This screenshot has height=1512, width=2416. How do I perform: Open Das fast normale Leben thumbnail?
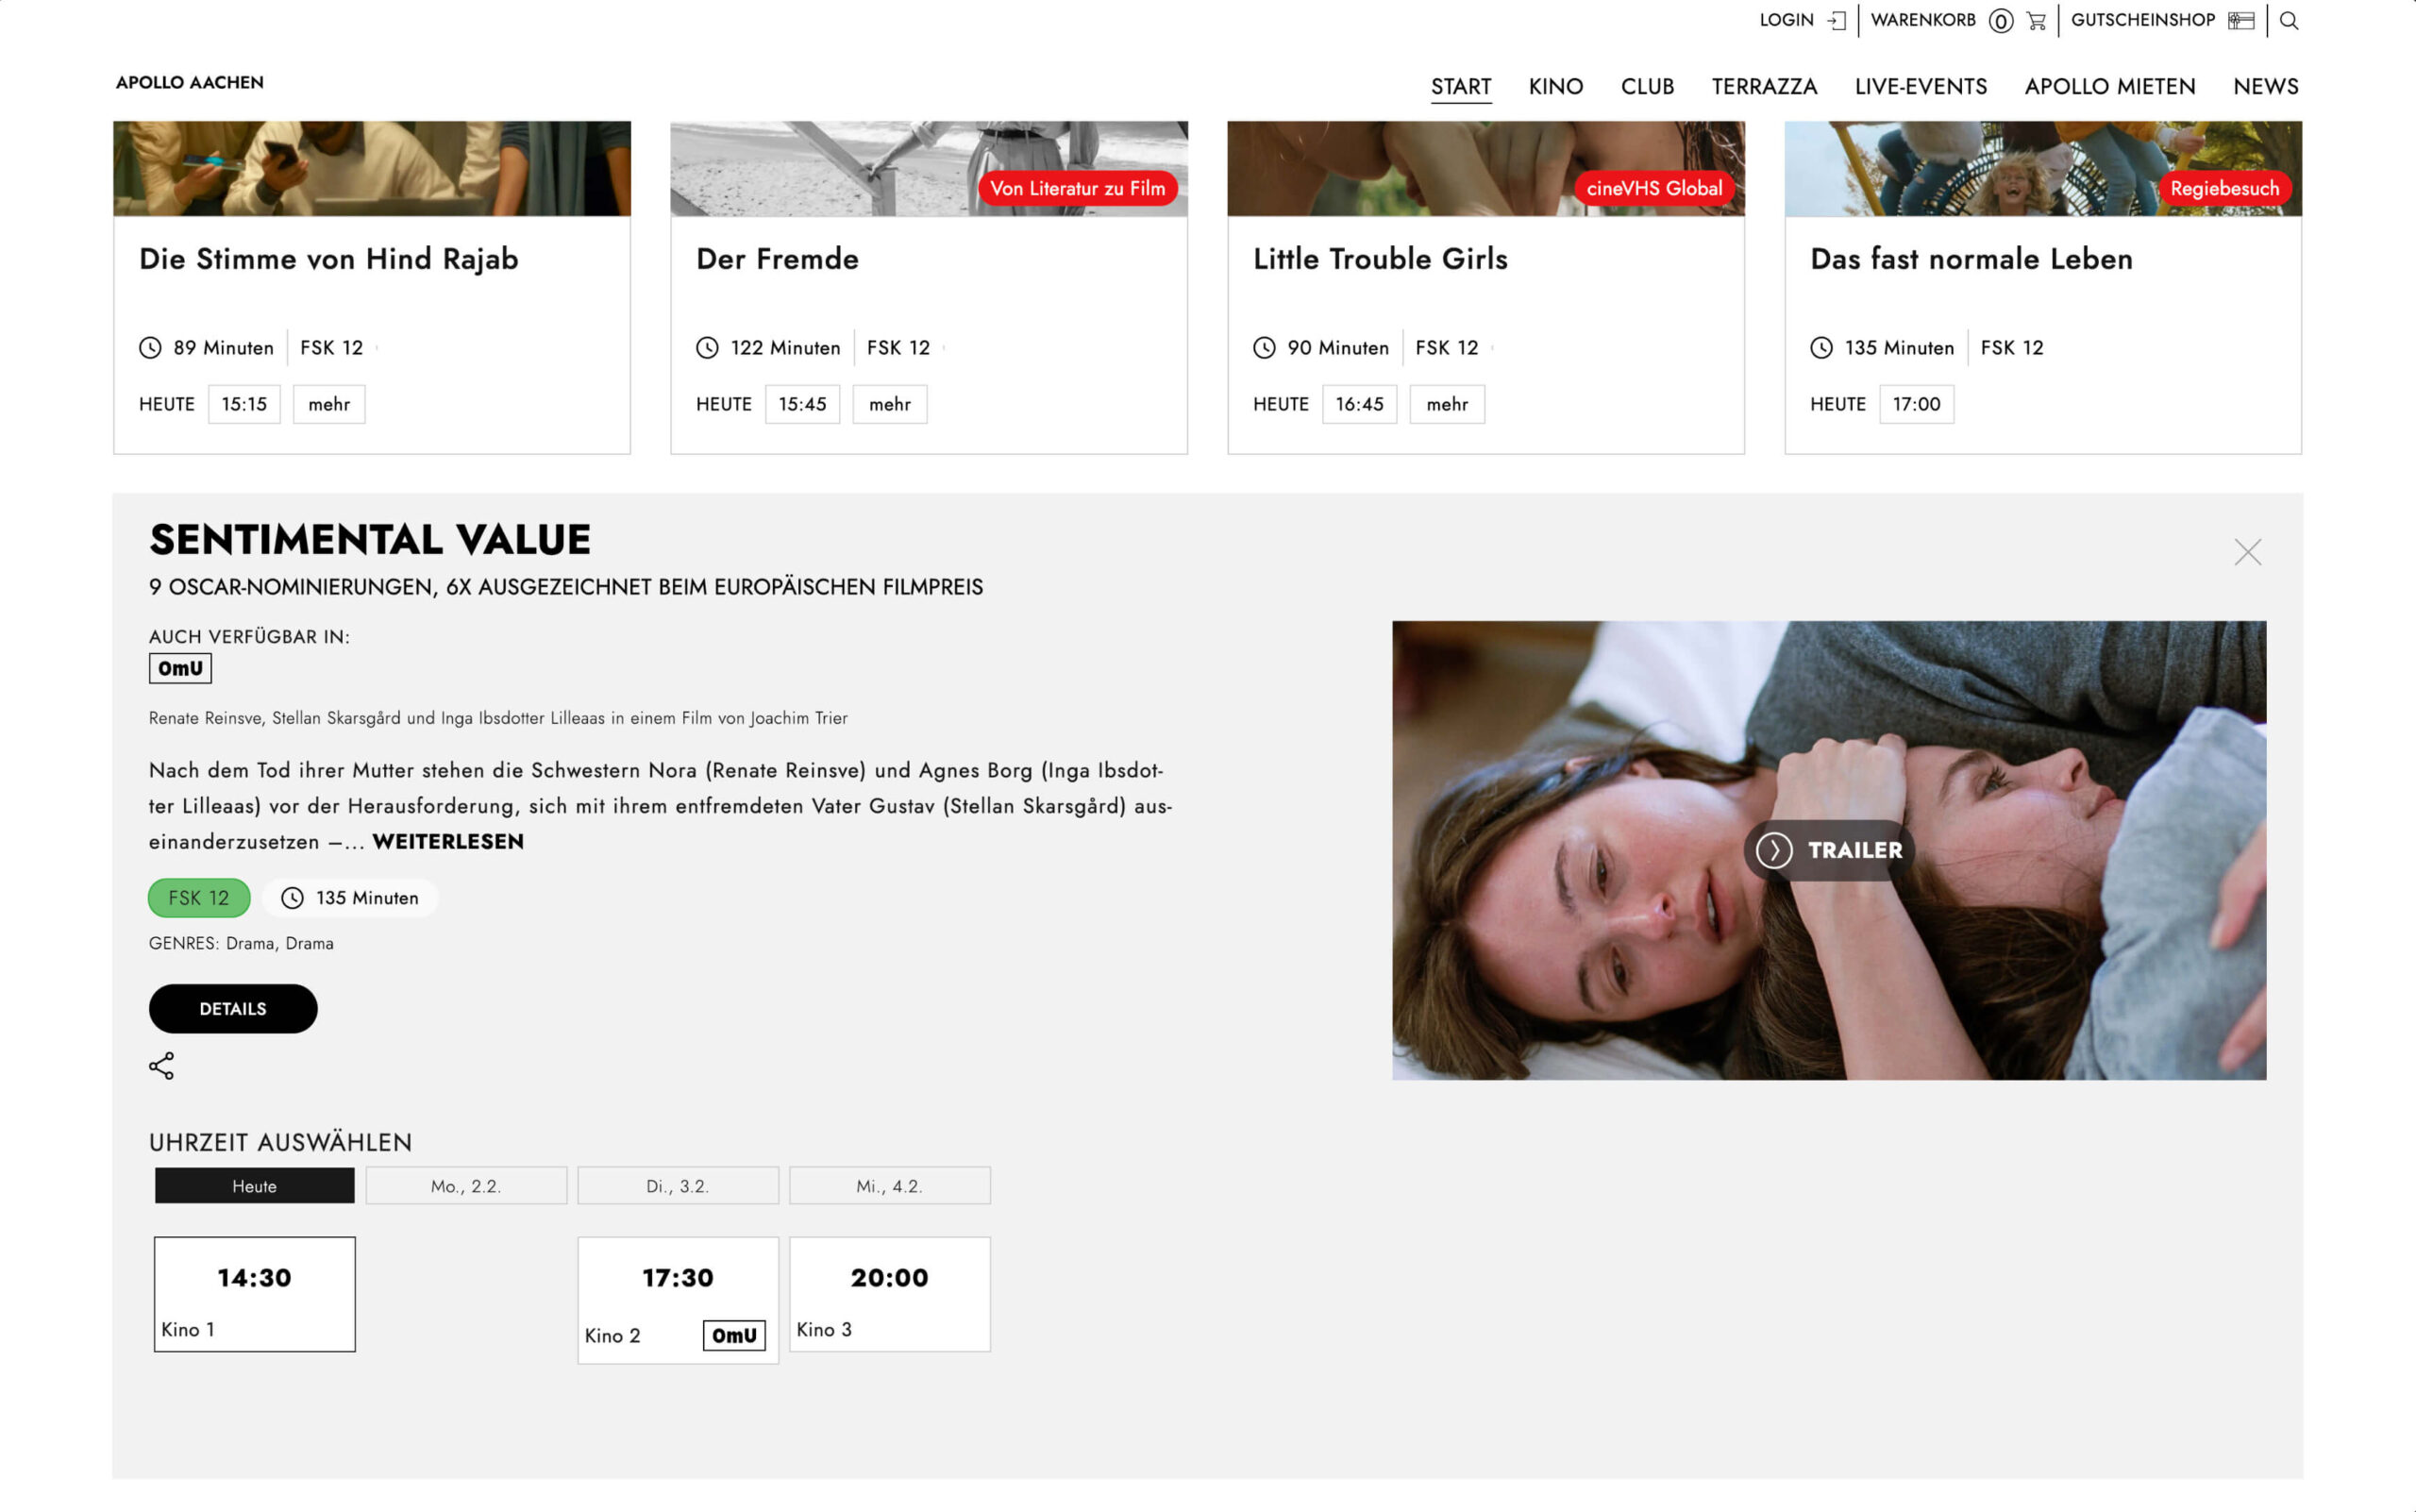click(2043, 168)
